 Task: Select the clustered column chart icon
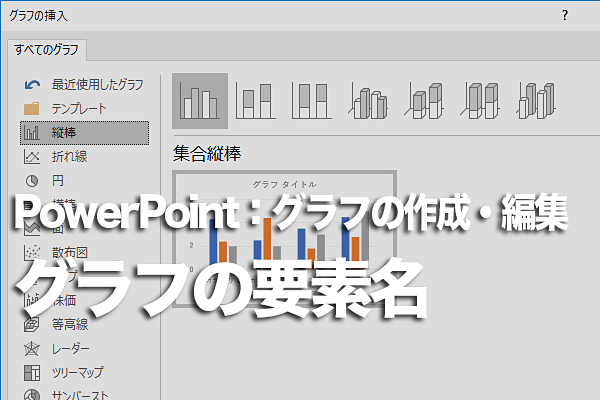pos(200,101)
